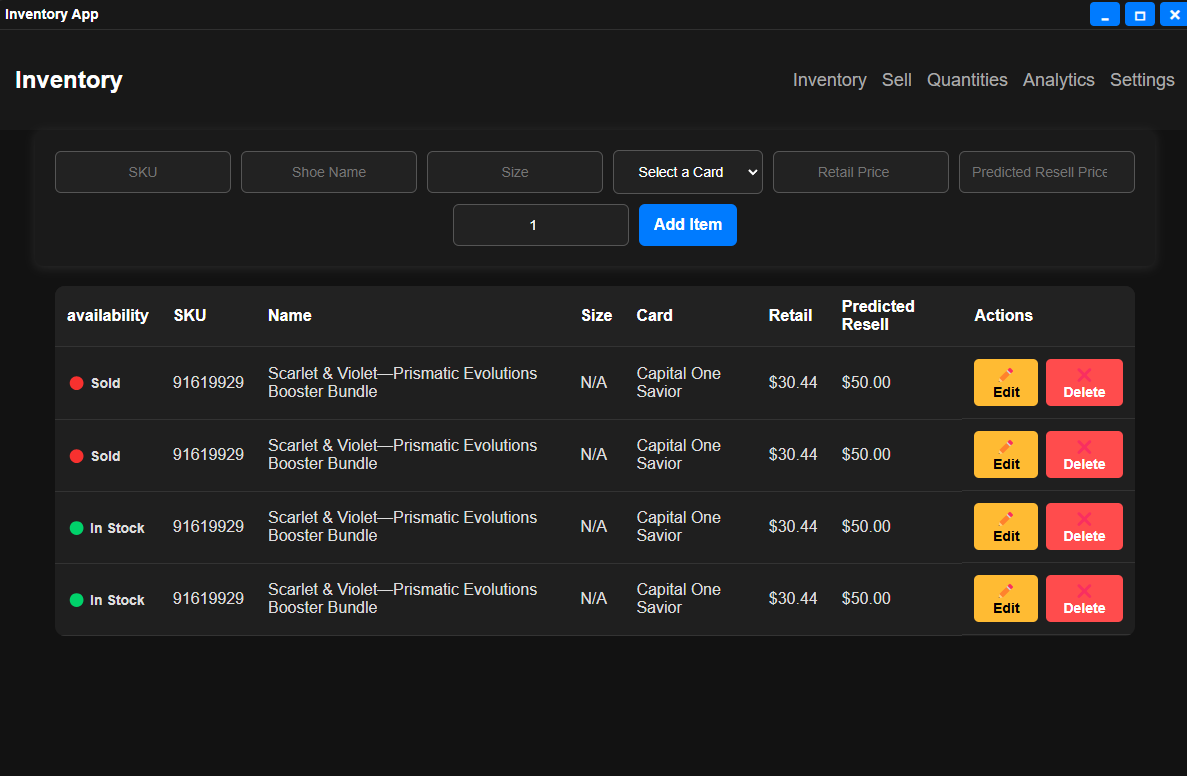This screenshot has height=776, width=1187.
Task: Go to the Quantities page
Action: click(966, 80)
